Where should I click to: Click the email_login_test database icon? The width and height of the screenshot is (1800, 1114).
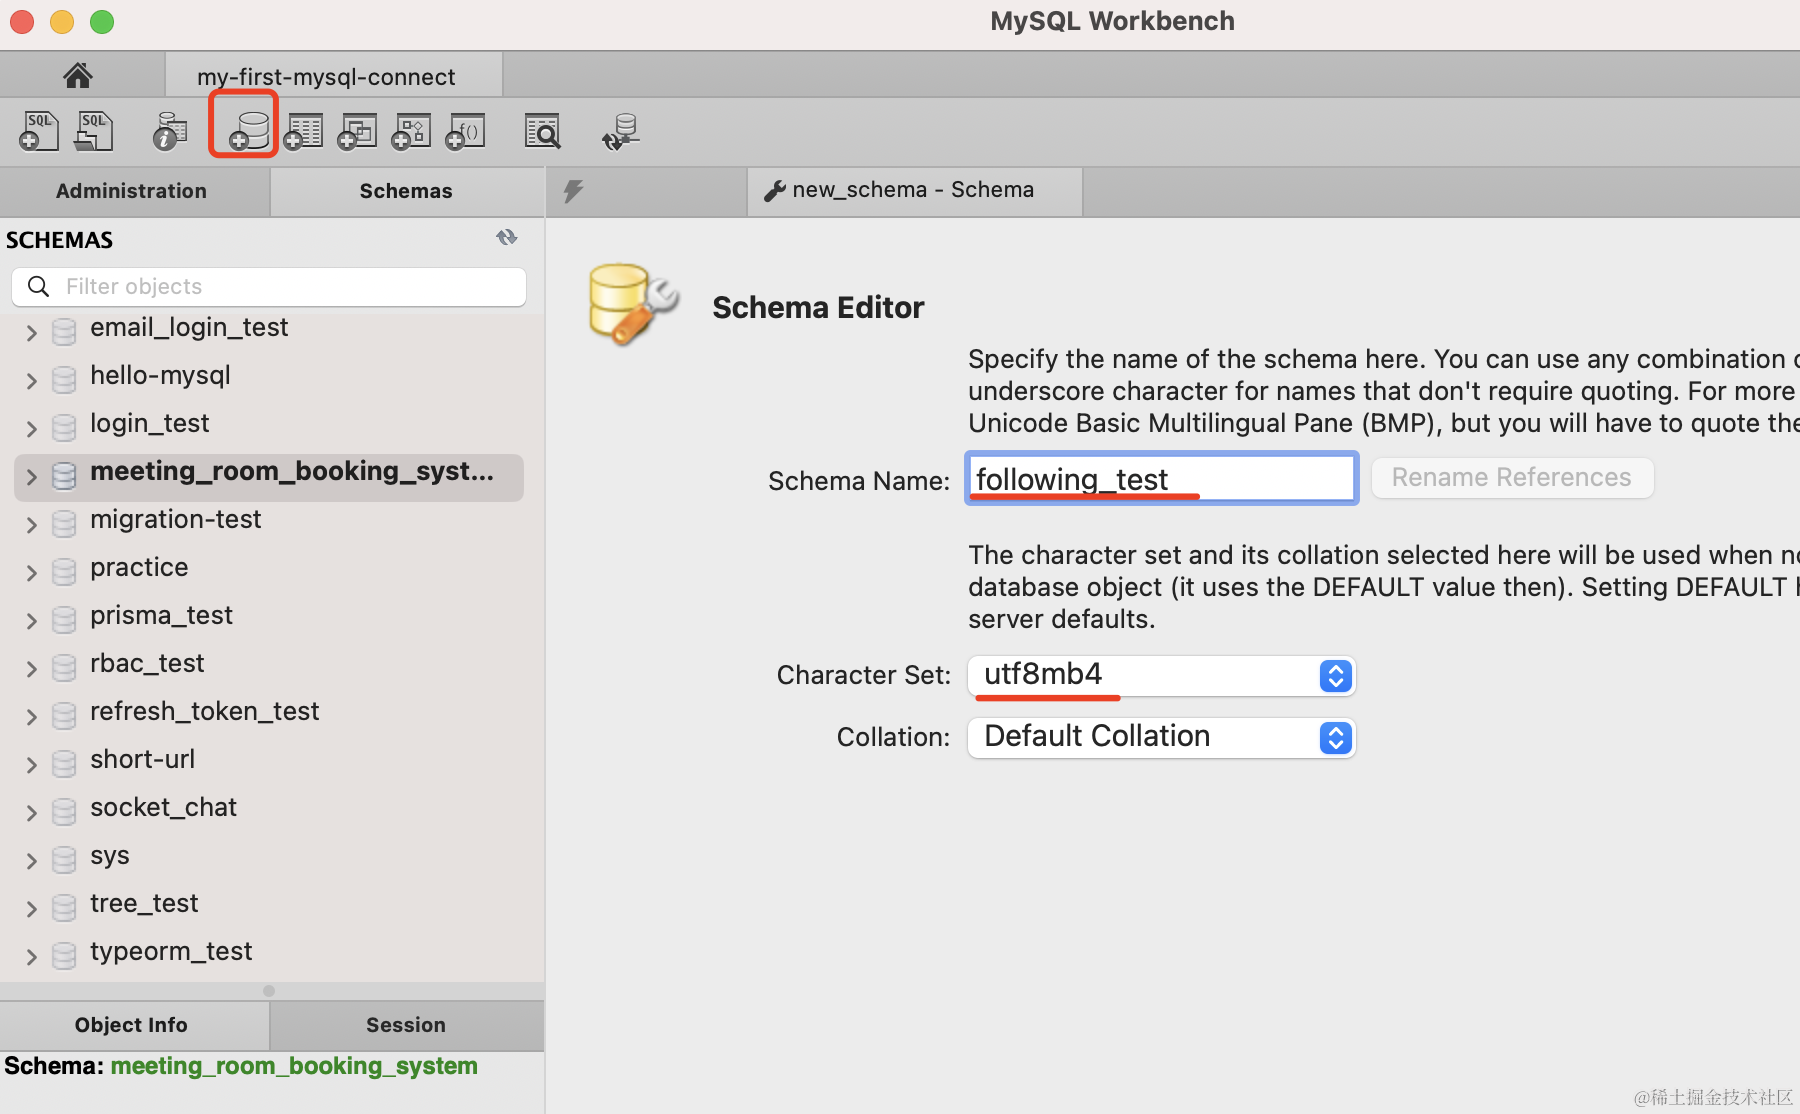tap(64, 331)
